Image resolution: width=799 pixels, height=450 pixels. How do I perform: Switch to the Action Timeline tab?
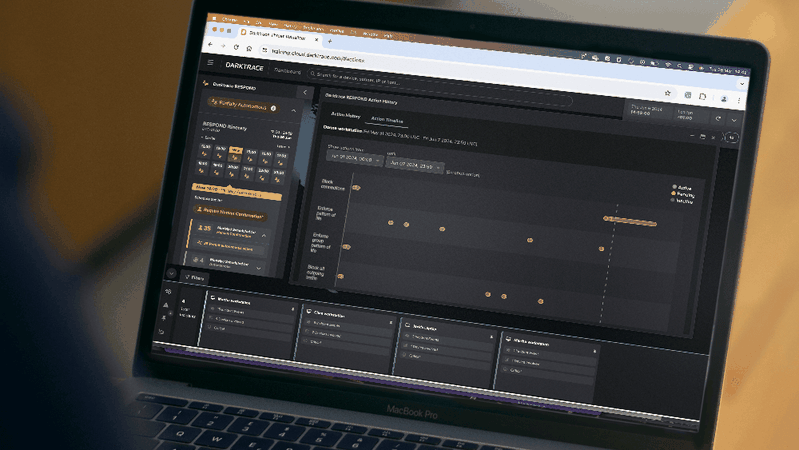[x=387, y=120]
